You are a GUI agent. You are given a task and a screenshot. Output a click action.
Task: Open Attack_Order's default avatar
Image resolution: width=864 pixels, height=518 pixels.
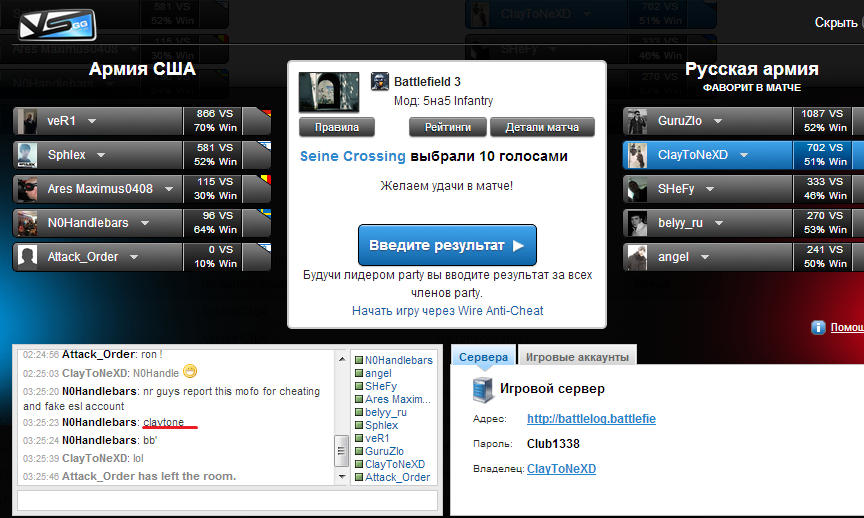[27, 257]
